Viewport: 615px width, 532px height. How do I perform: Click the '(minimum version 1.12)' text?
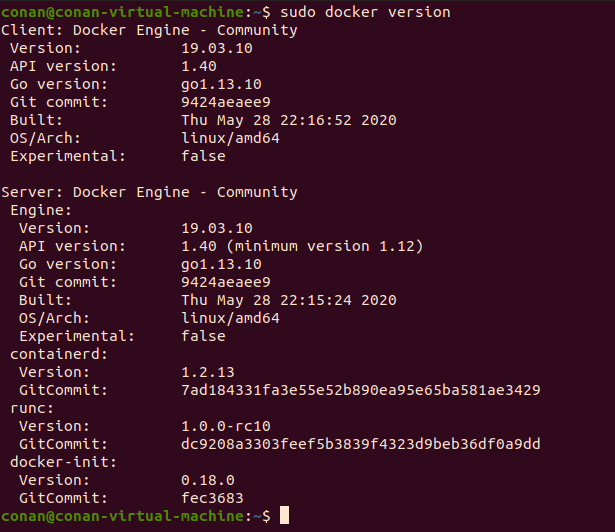[x=325, y=246]
